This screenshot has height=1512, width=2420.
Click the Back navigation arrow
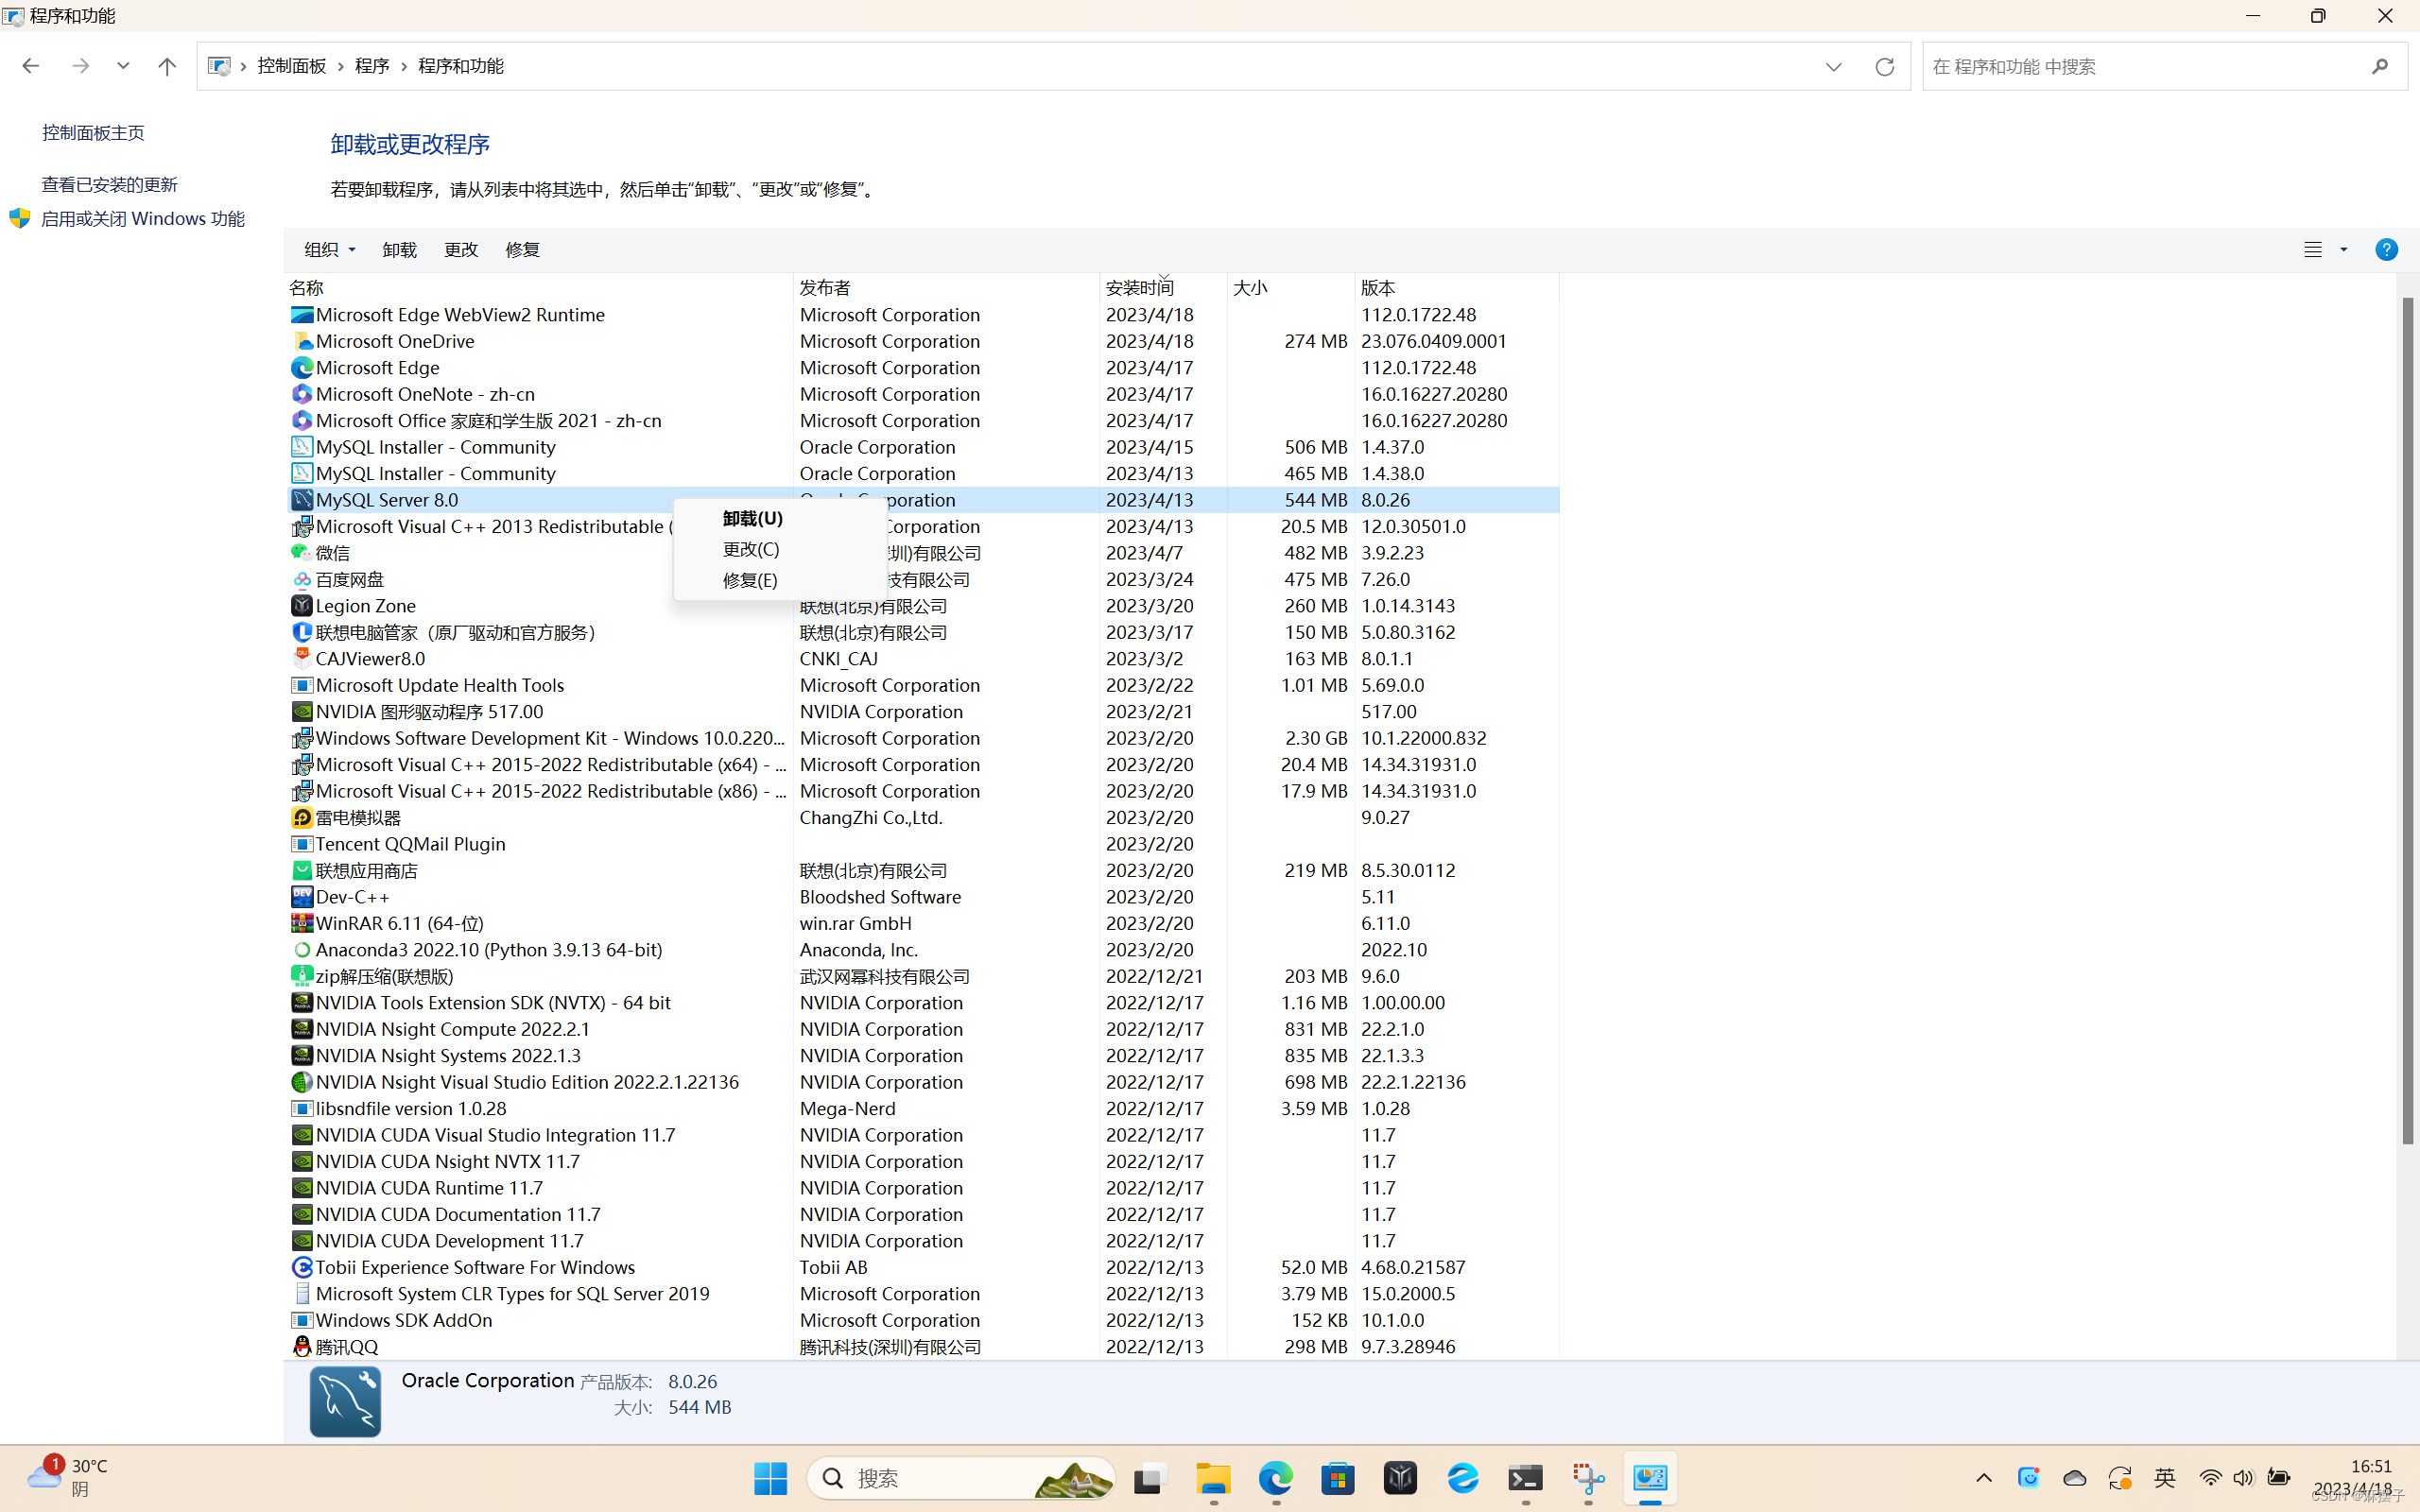coord(30,66)
